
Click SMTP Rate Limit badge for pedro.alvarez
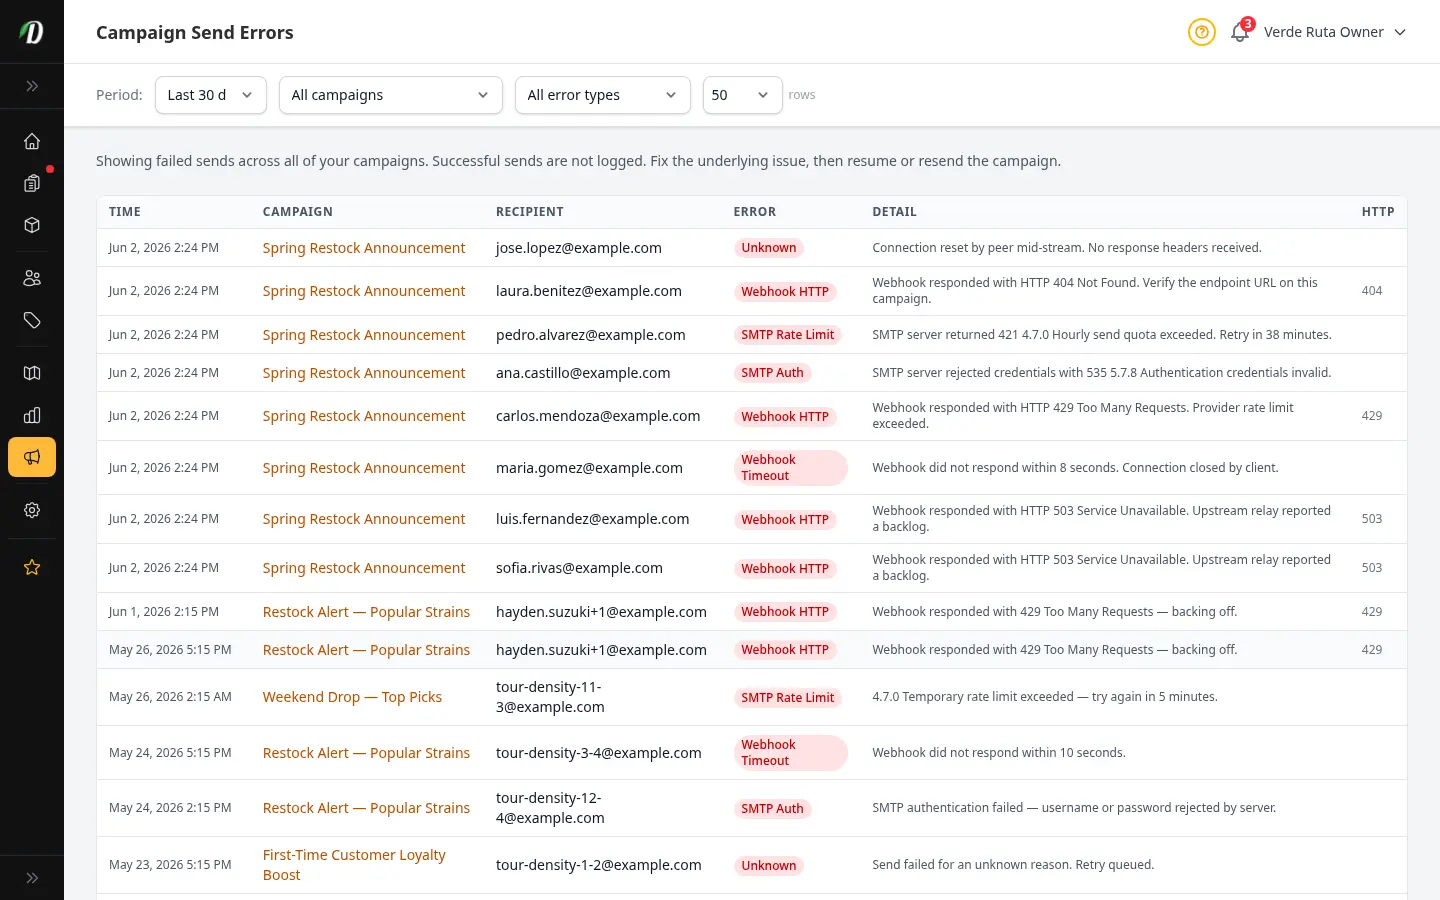788,335
